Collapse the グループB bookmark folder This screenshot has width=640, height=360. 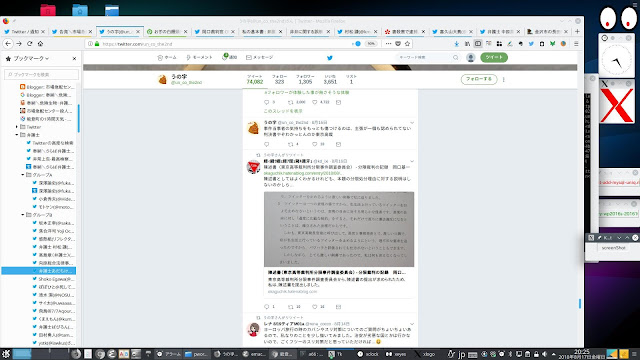(x=23, y=215)
